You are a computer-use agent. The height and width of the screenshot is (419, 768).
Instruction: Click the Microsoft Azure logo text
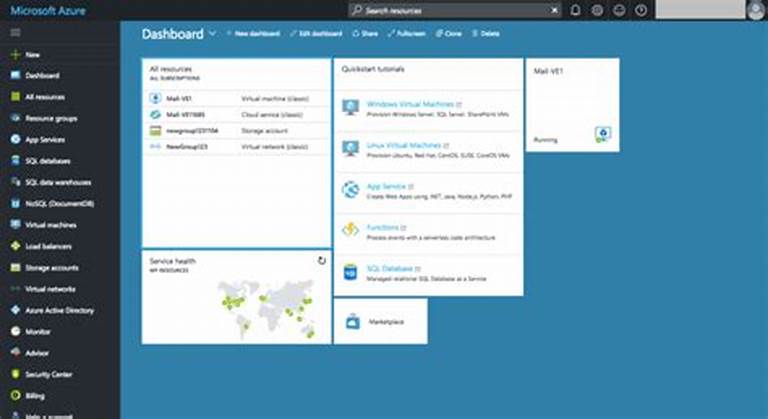pos(48,10)
